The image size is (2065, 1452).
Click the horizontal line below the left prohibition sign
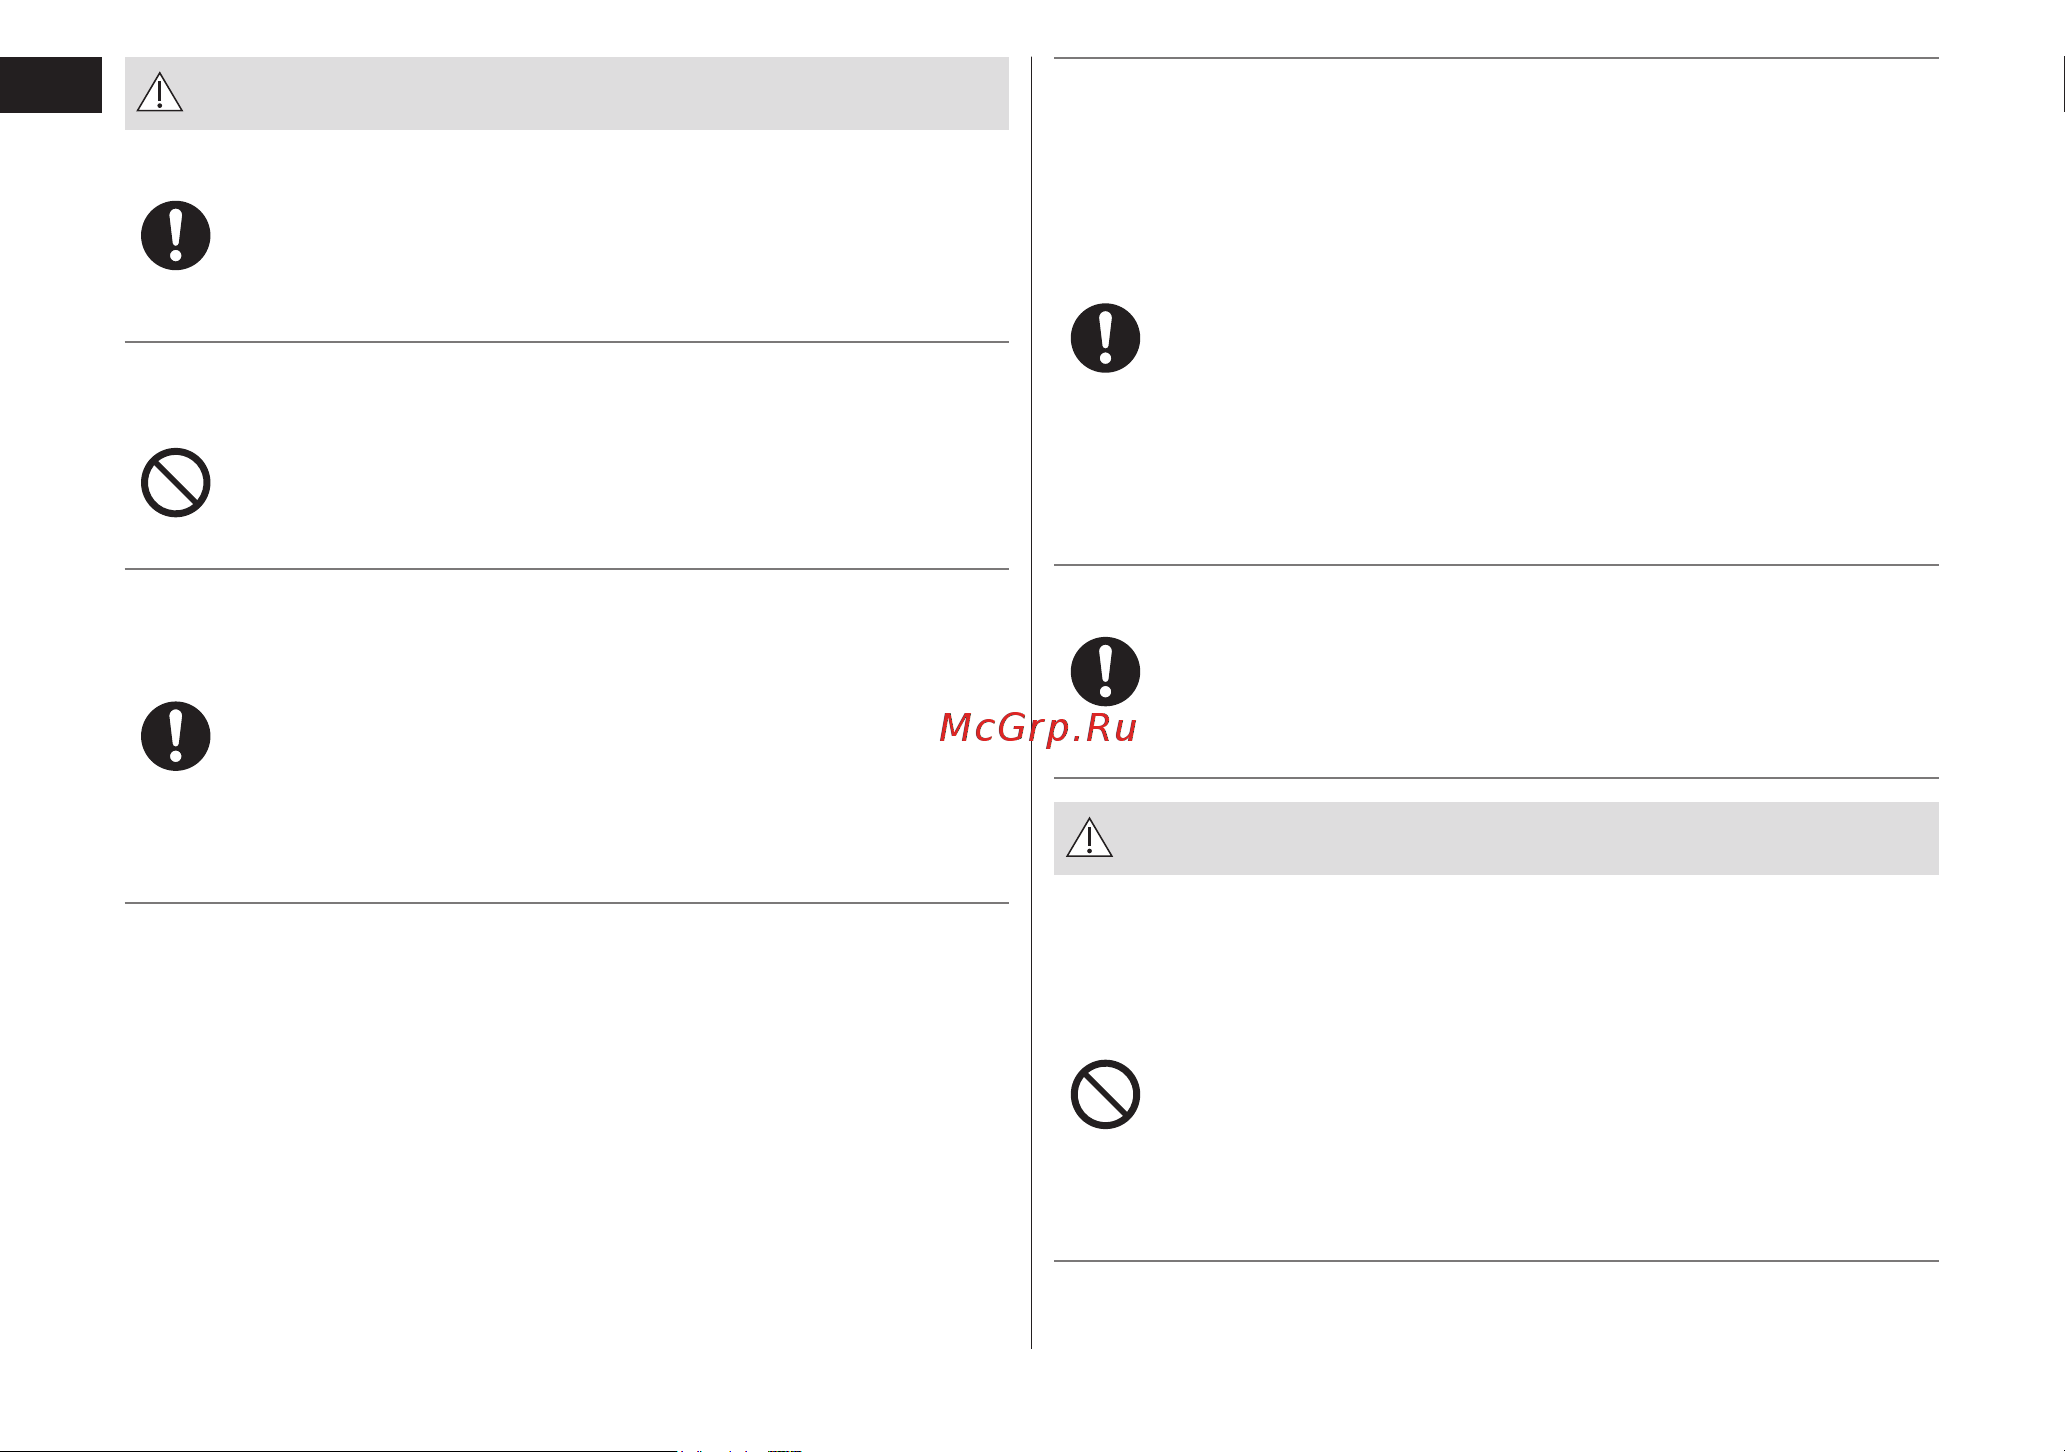click(567, 569)
